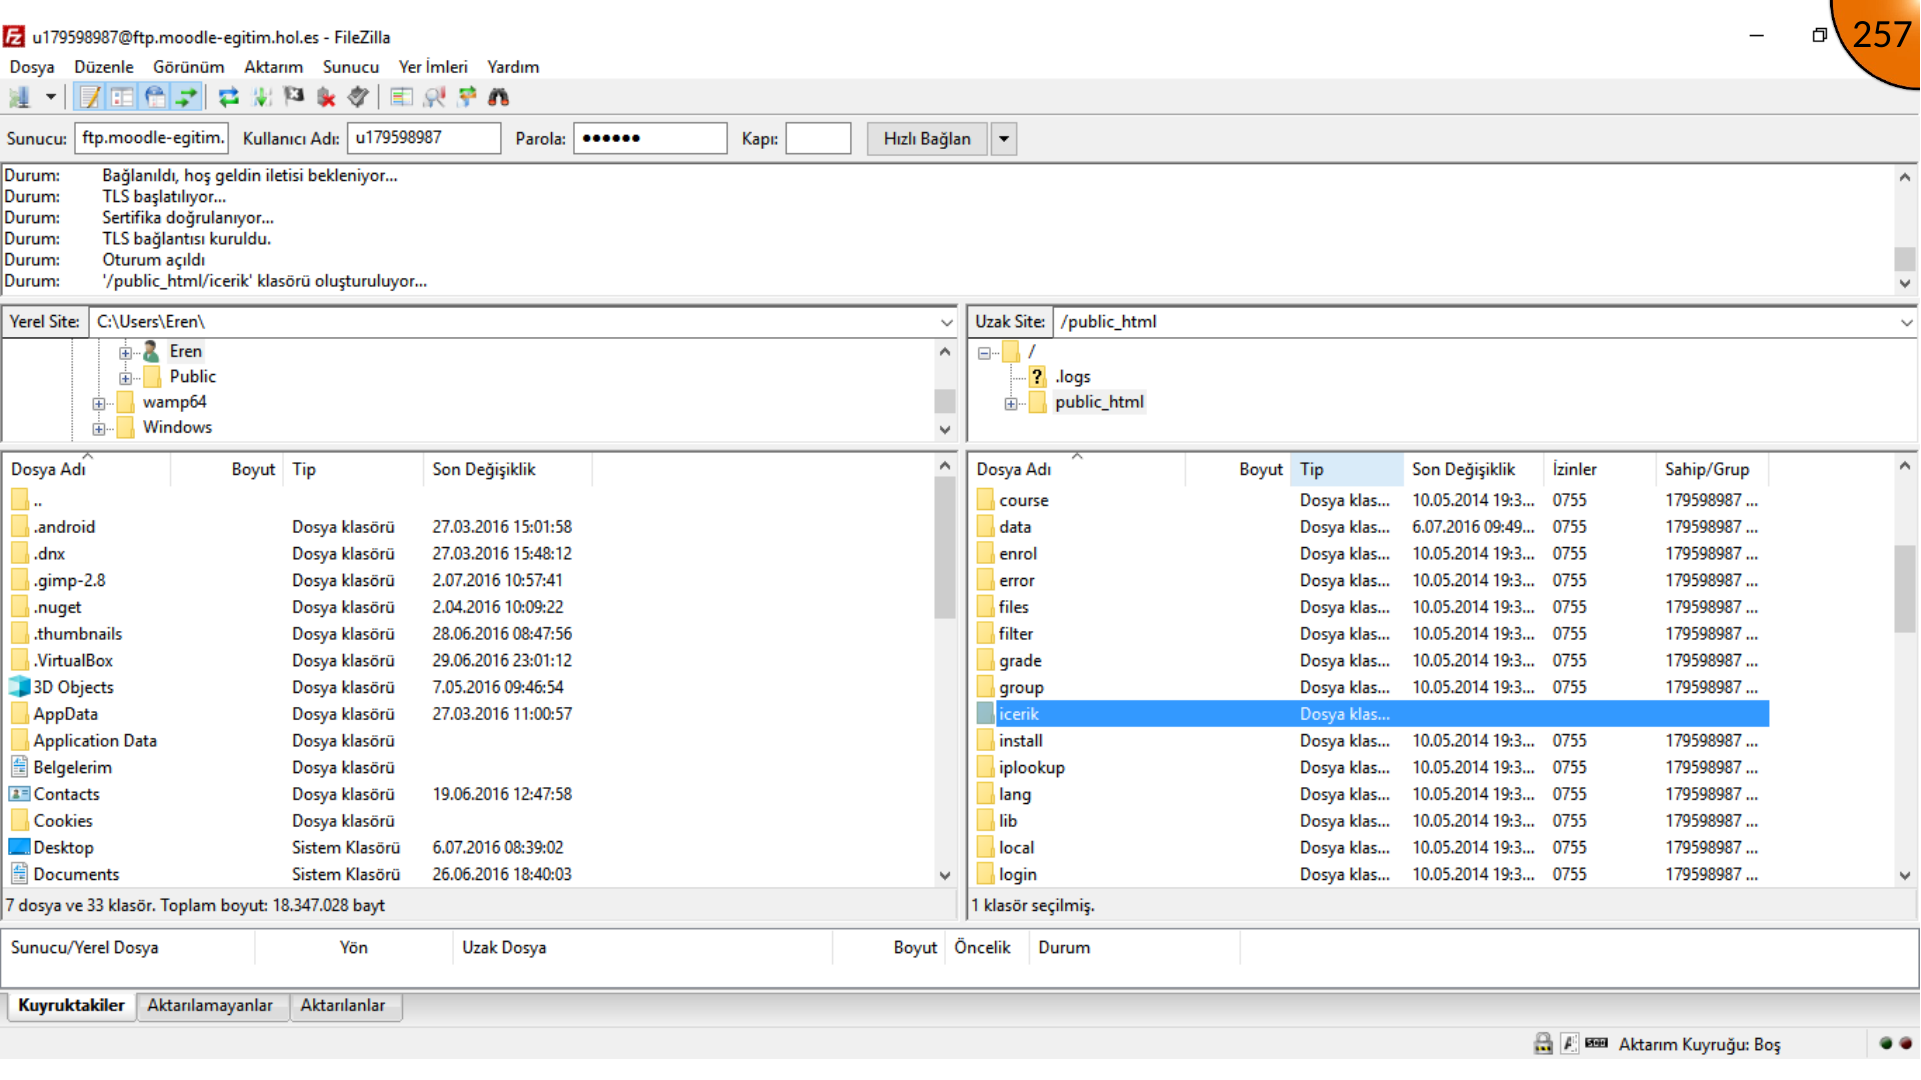The height and width of the screenshot is (1080, 1921).
Task: Open the Düzenle menu
Action: [104, 67]
